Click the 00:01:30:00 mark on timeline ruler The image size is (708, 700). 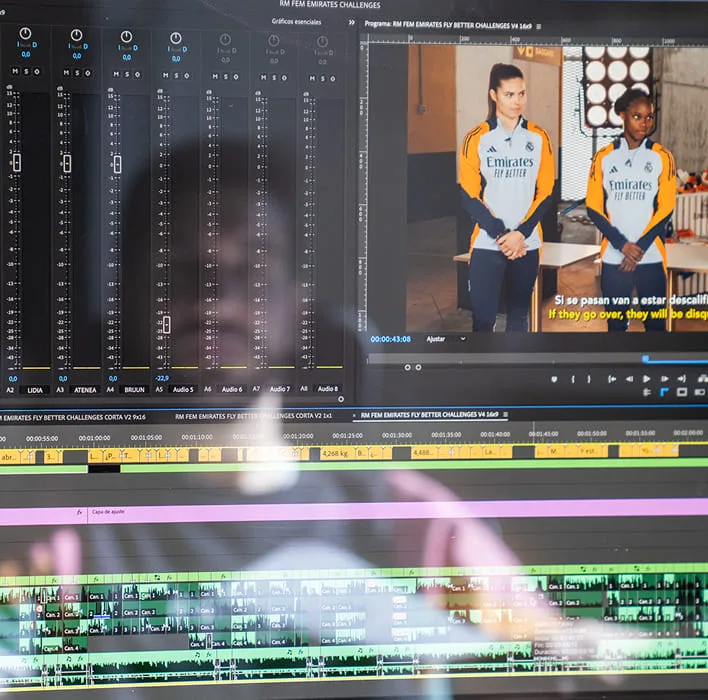coord(396,435)
